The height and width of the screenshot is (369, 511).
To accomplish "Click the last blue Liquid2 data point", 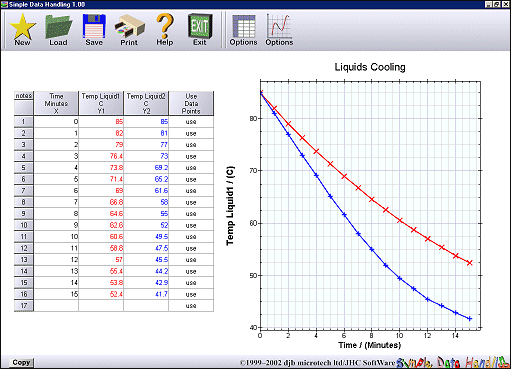I will point(470,319).
